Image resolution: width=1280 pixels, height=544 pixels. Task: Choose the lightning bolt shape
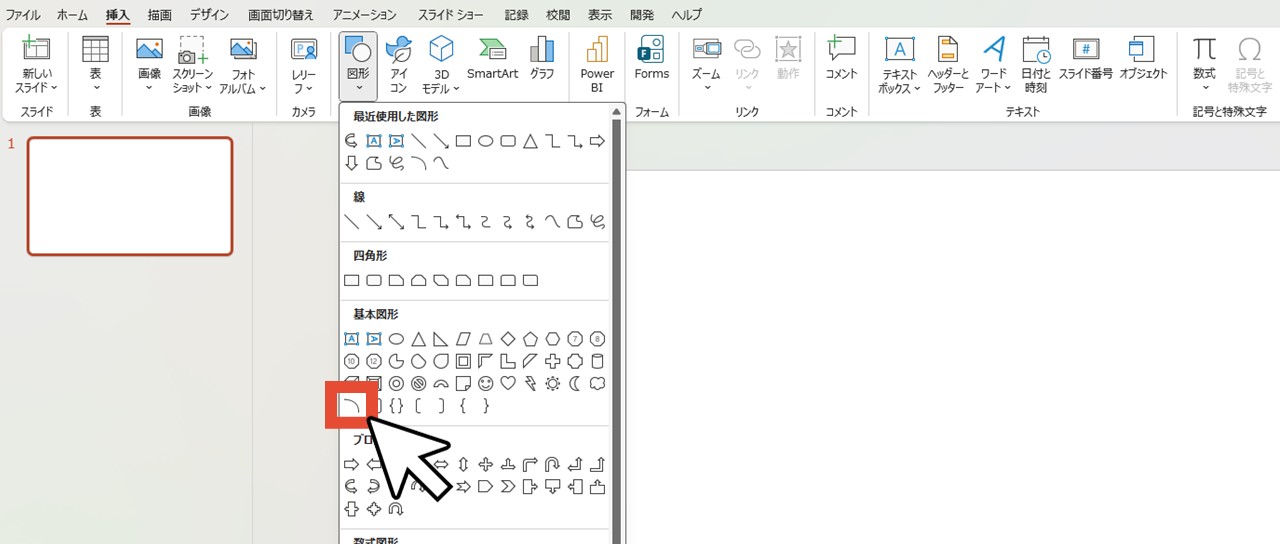coord(530,383)
